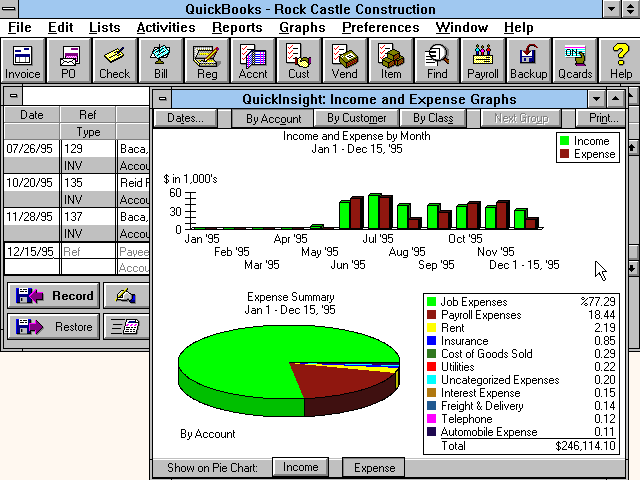640x480 pixels.
Task: Click the Find magnifier icon
Action: tap(437, 61)
